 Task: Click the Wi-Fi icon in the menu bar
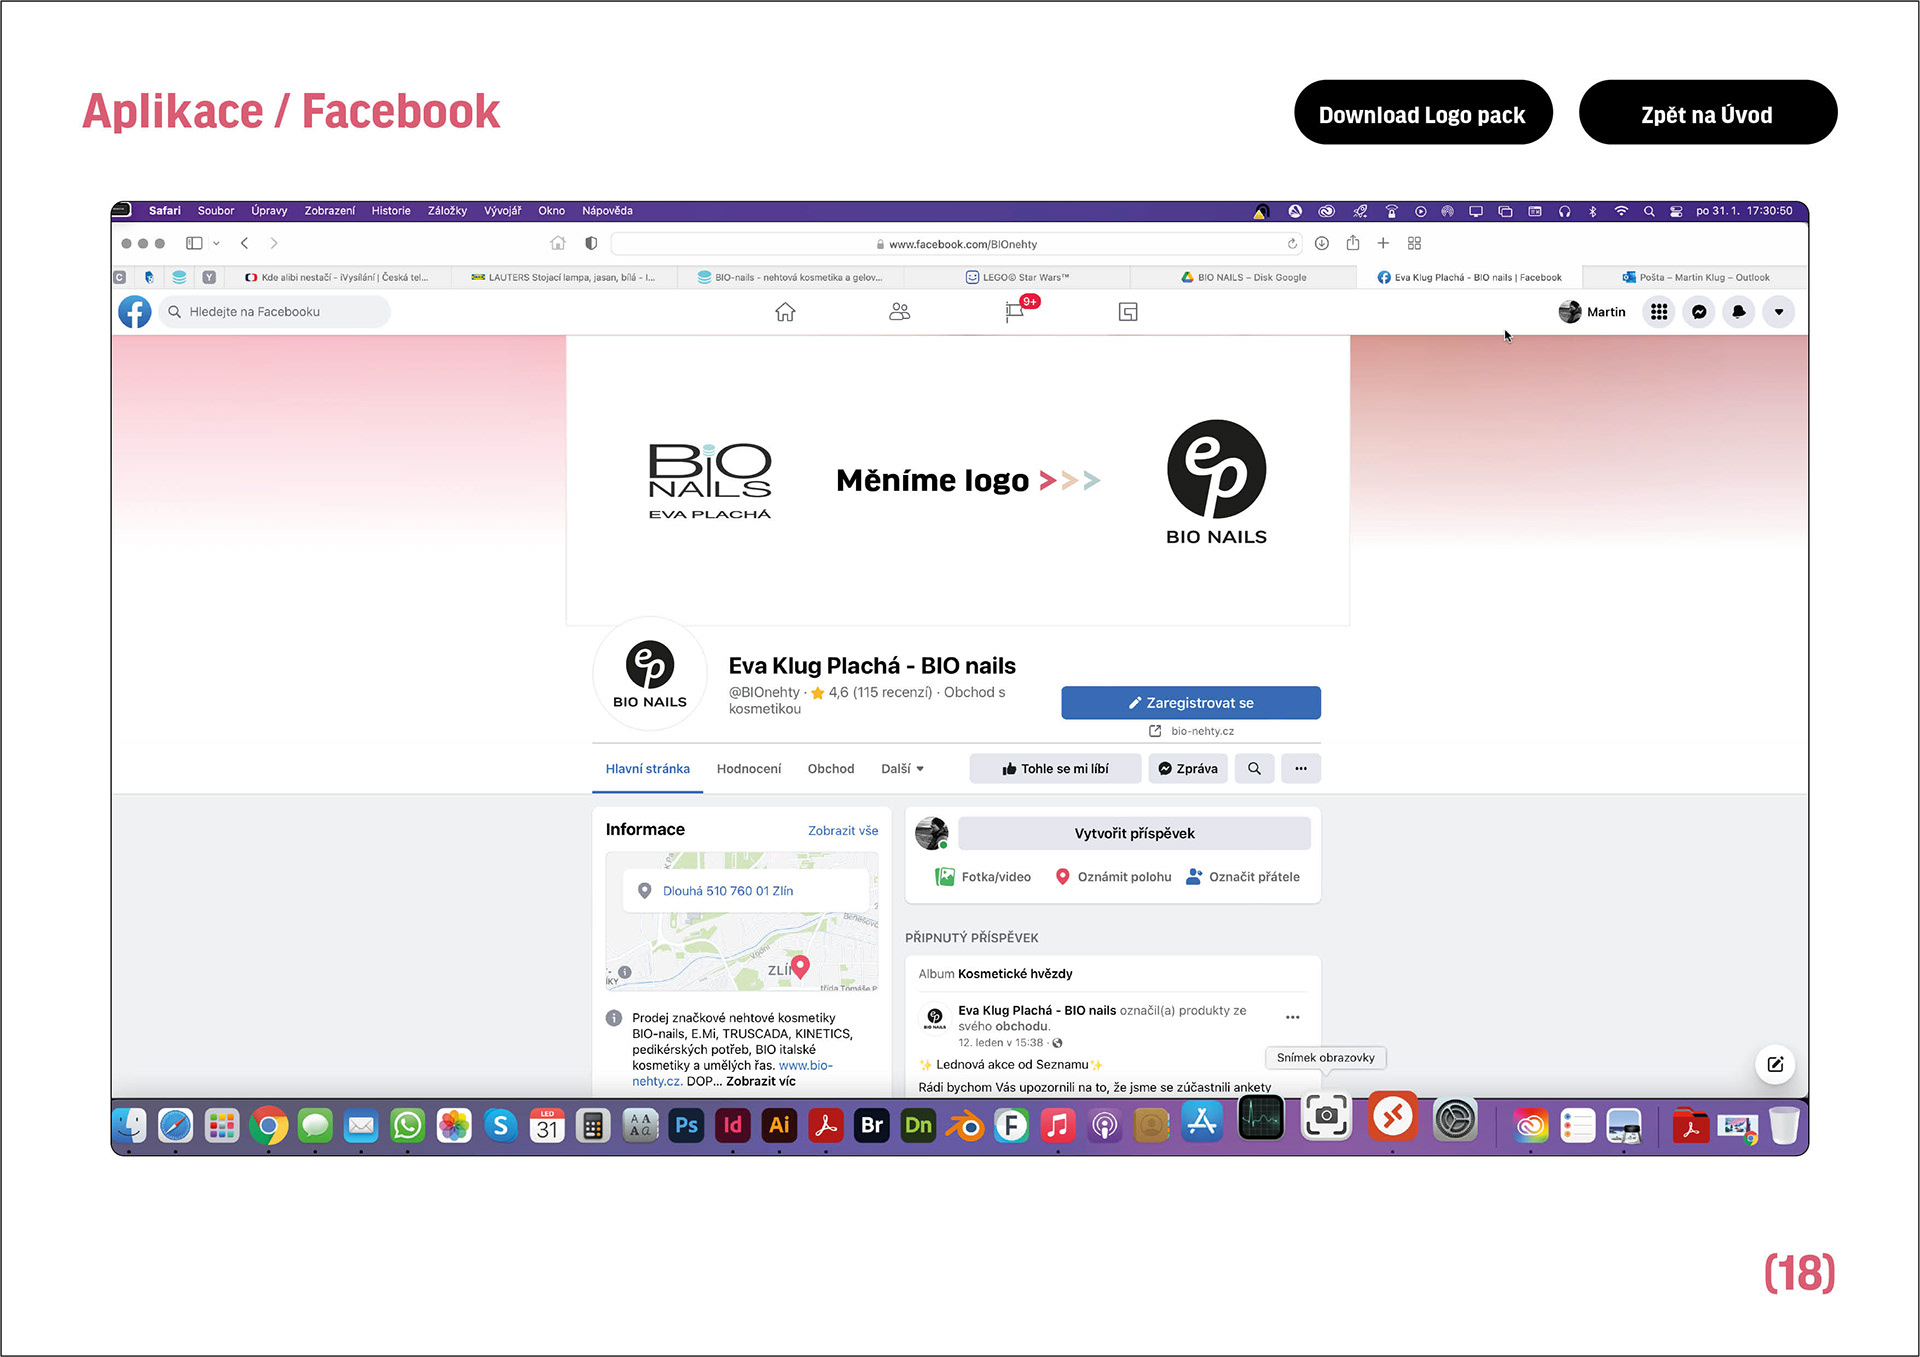coord(1621,211)
